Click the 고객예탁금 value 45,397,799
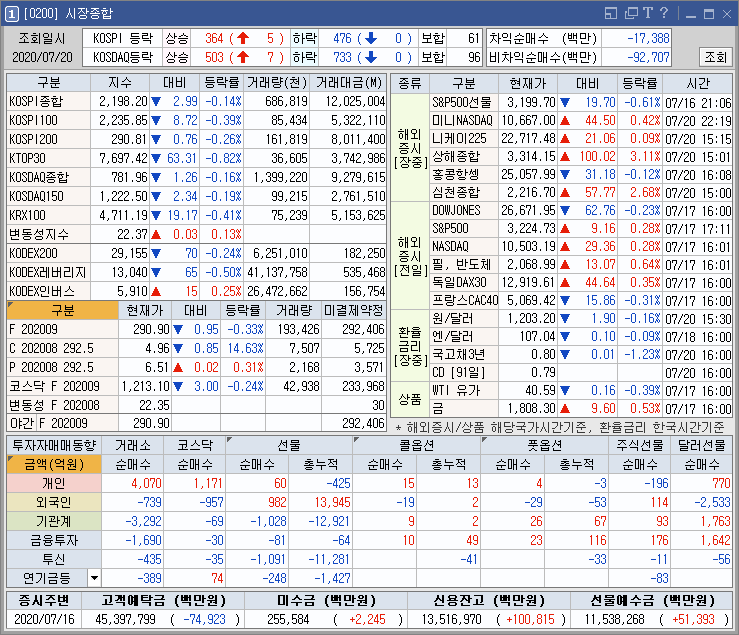 pos(125,619)
